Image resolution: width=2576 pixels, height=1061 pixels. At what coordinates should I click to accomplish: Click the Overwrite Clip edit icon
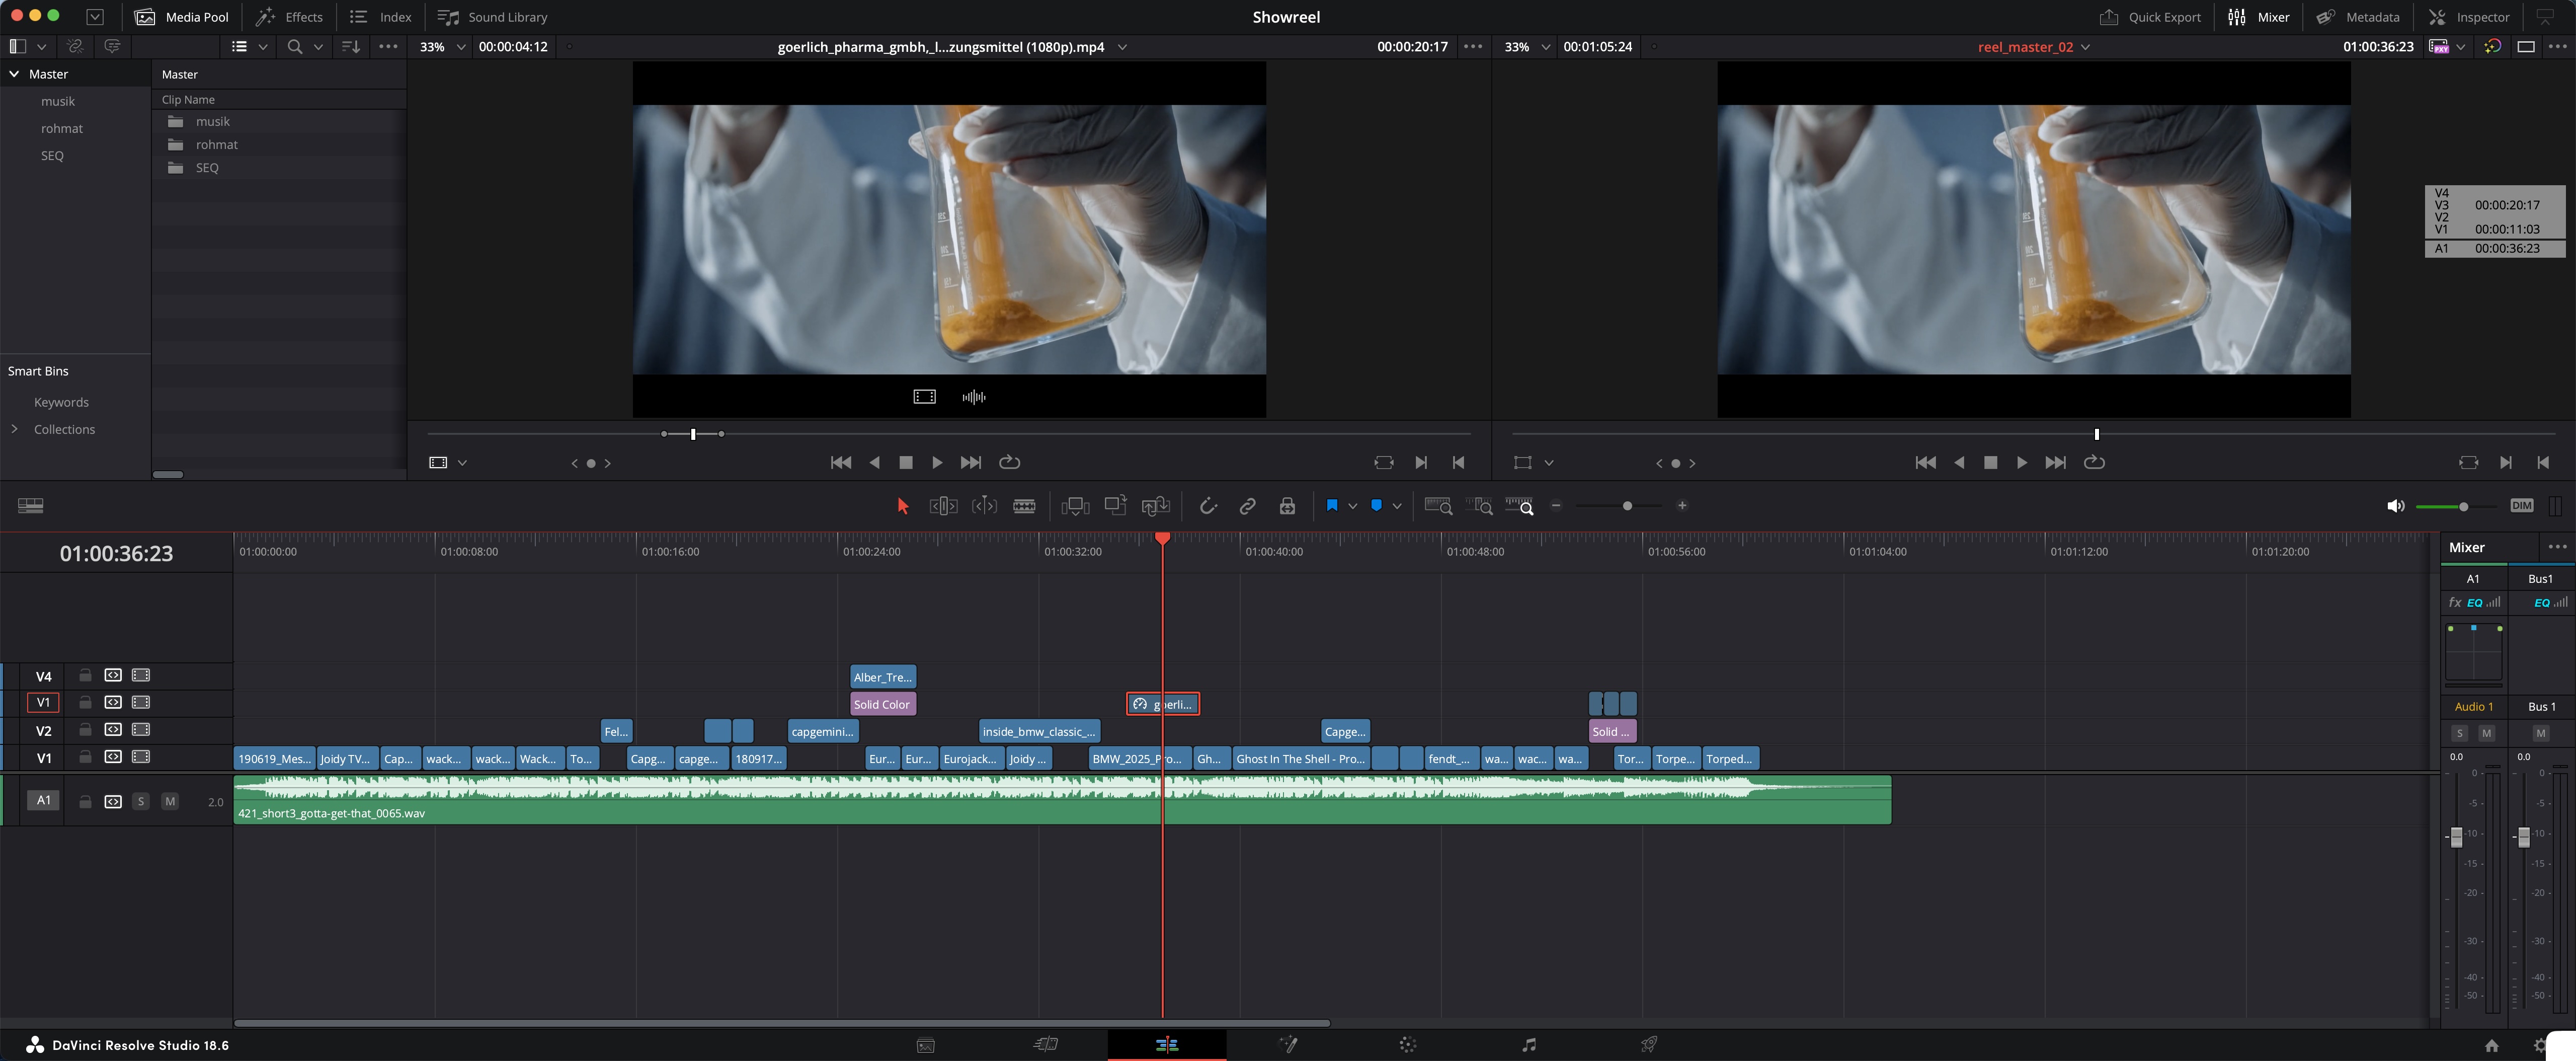coord(1115,506)
